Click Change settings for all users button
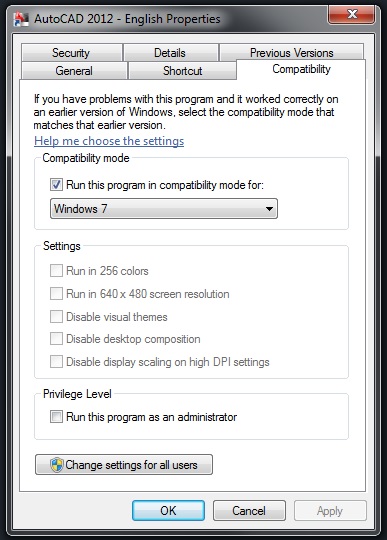This screenshot has width=387, height=540. tap(124, 465)
